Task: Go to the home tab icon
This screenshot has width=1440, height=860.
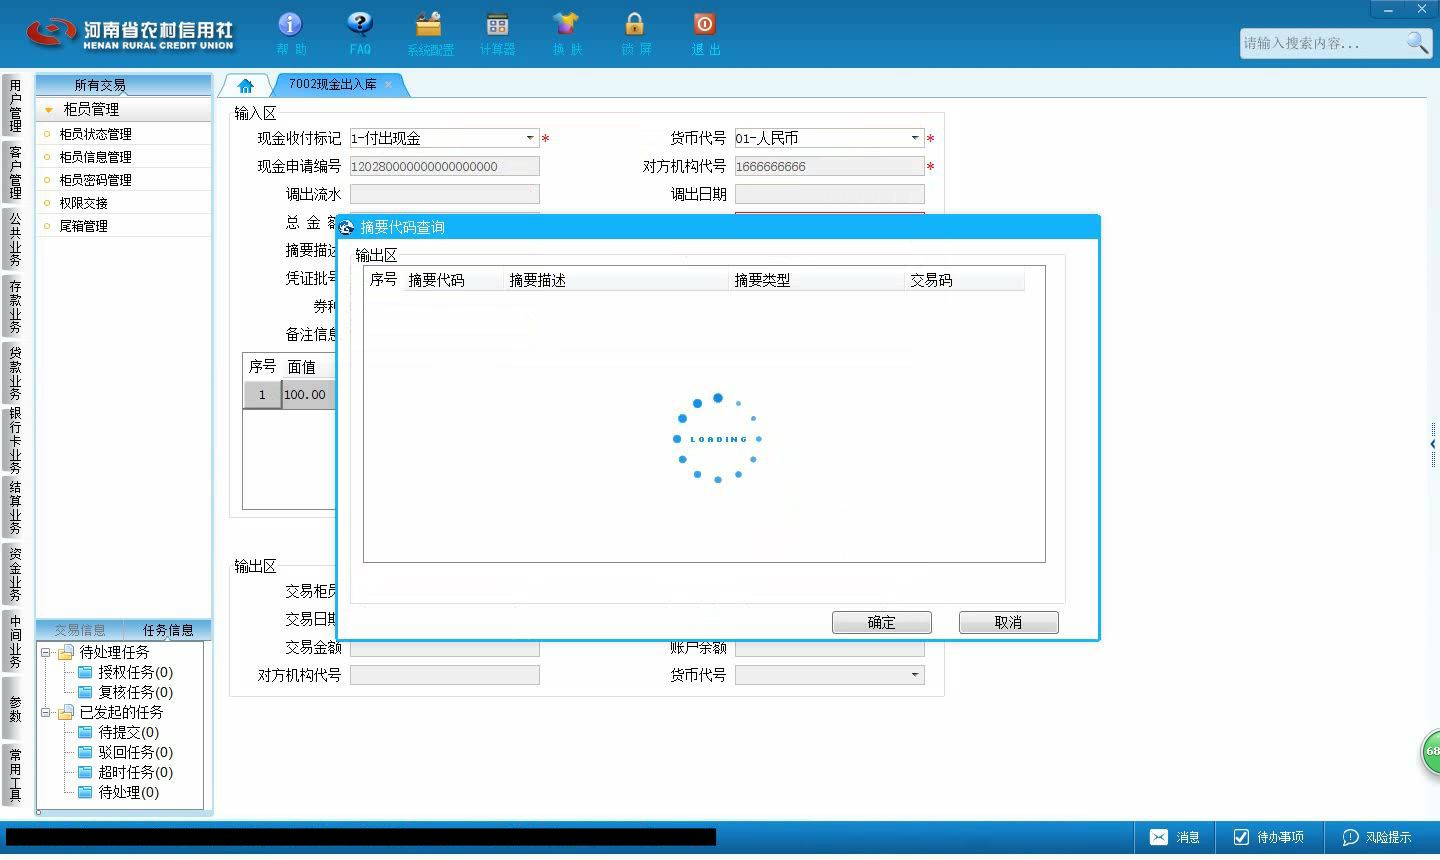Action: (x=245, y=85)
